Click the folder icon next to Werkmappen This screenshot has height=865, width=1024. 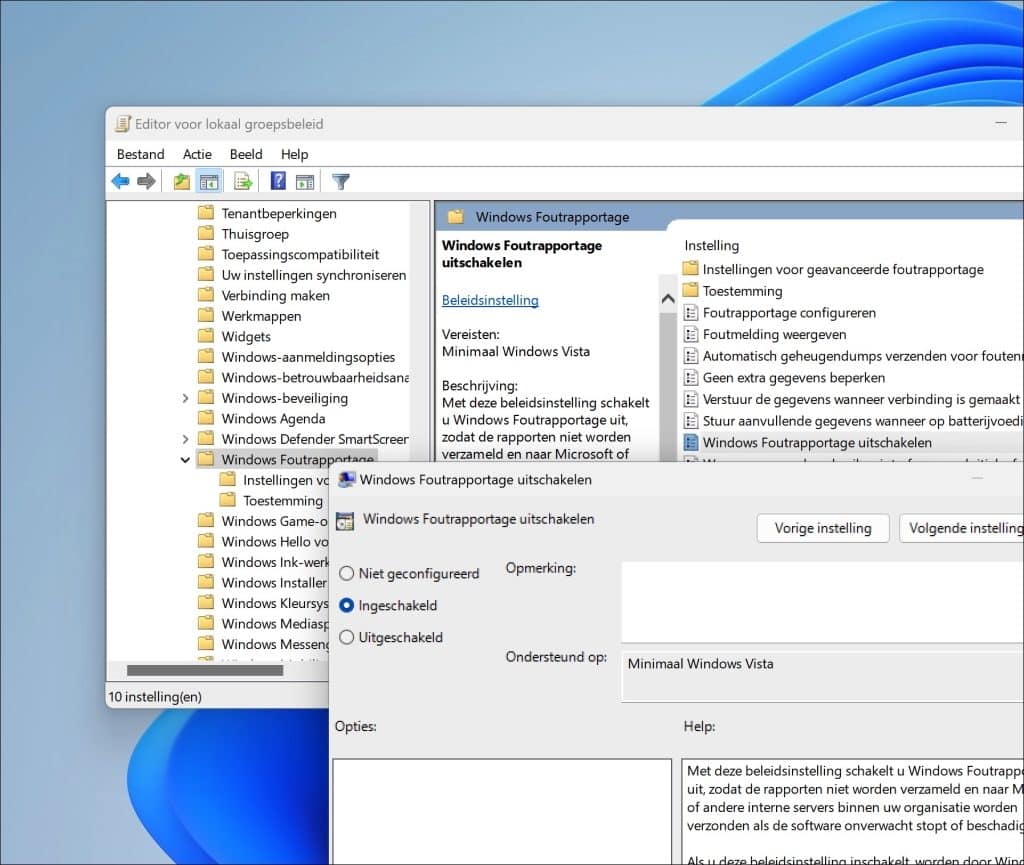point(206,315)
